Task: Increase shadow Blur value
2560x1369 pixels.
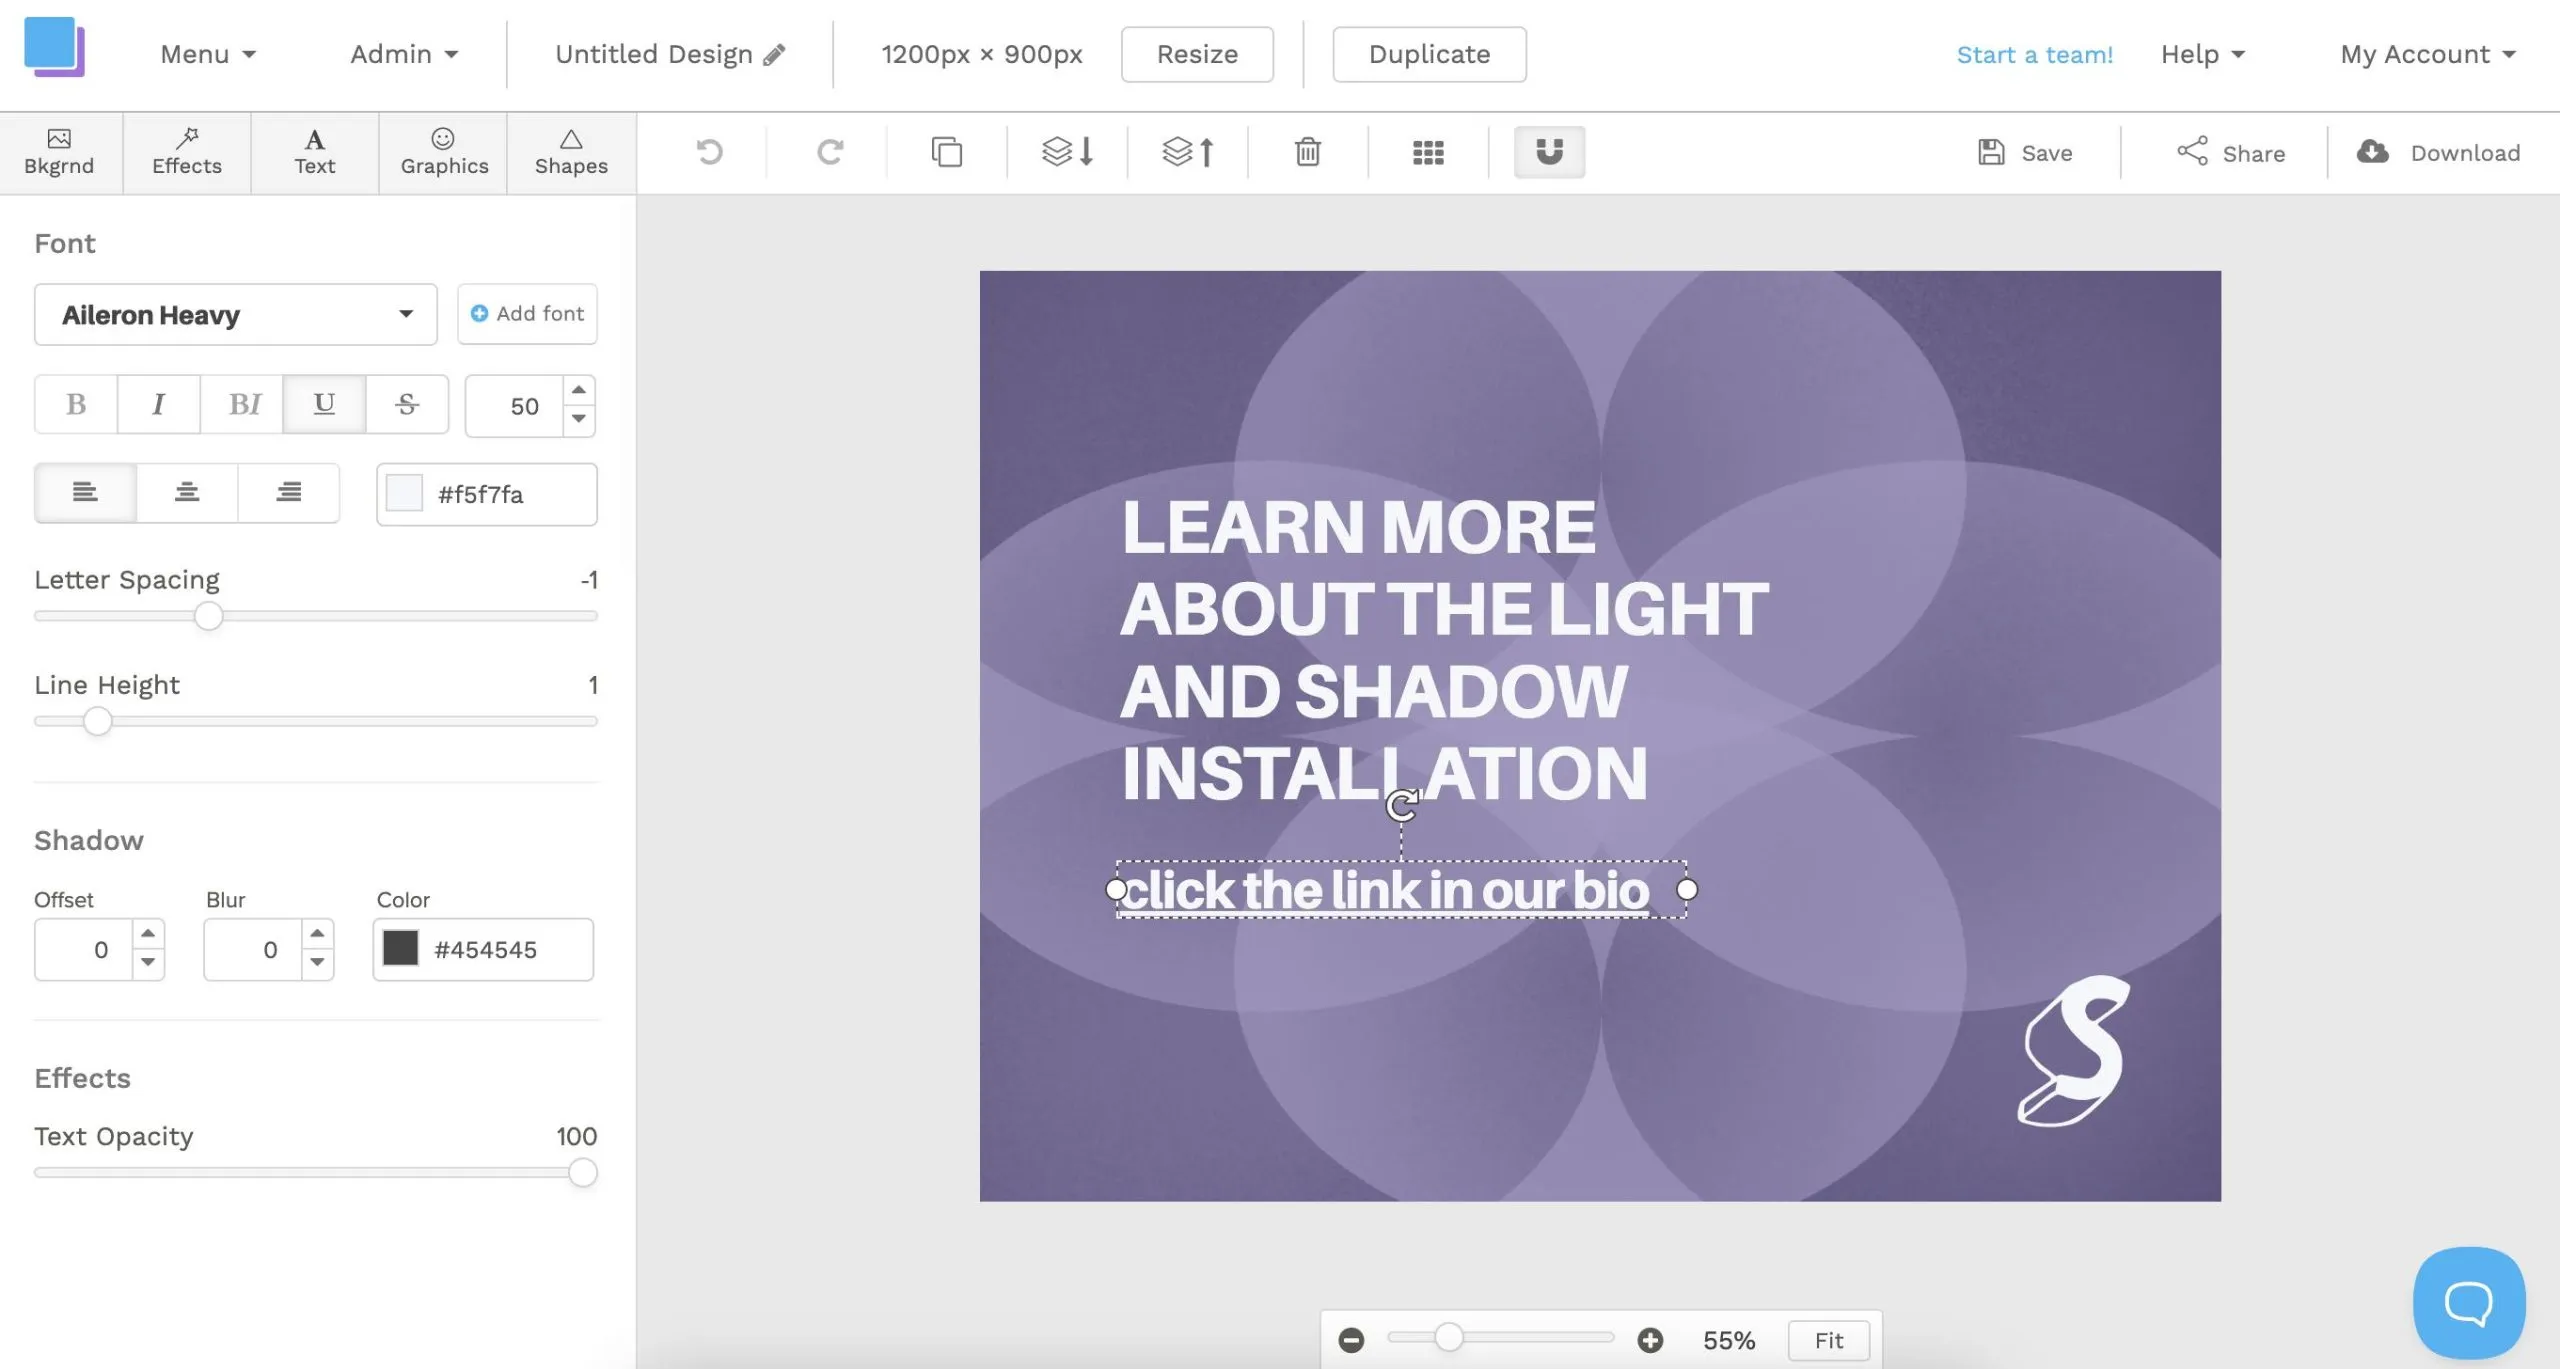Action: [x=317, y=934]
